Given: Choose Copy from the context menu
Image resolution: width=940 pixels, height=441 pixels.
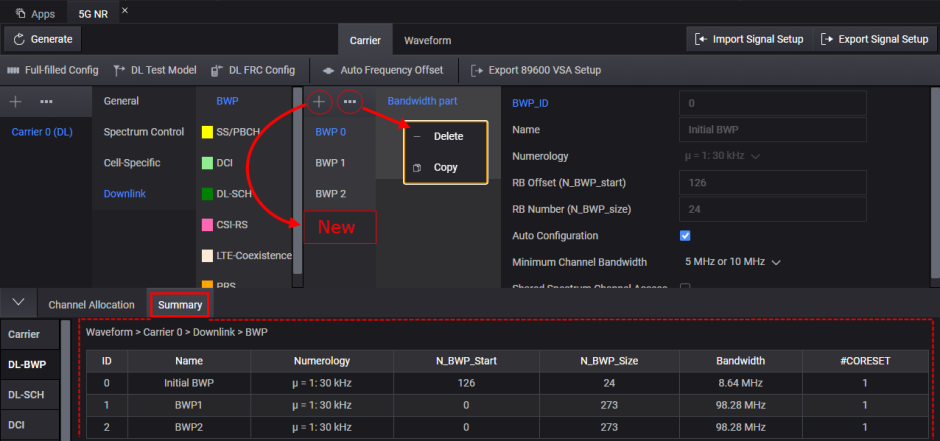Looking at the screenshot, I should [445, 168].
